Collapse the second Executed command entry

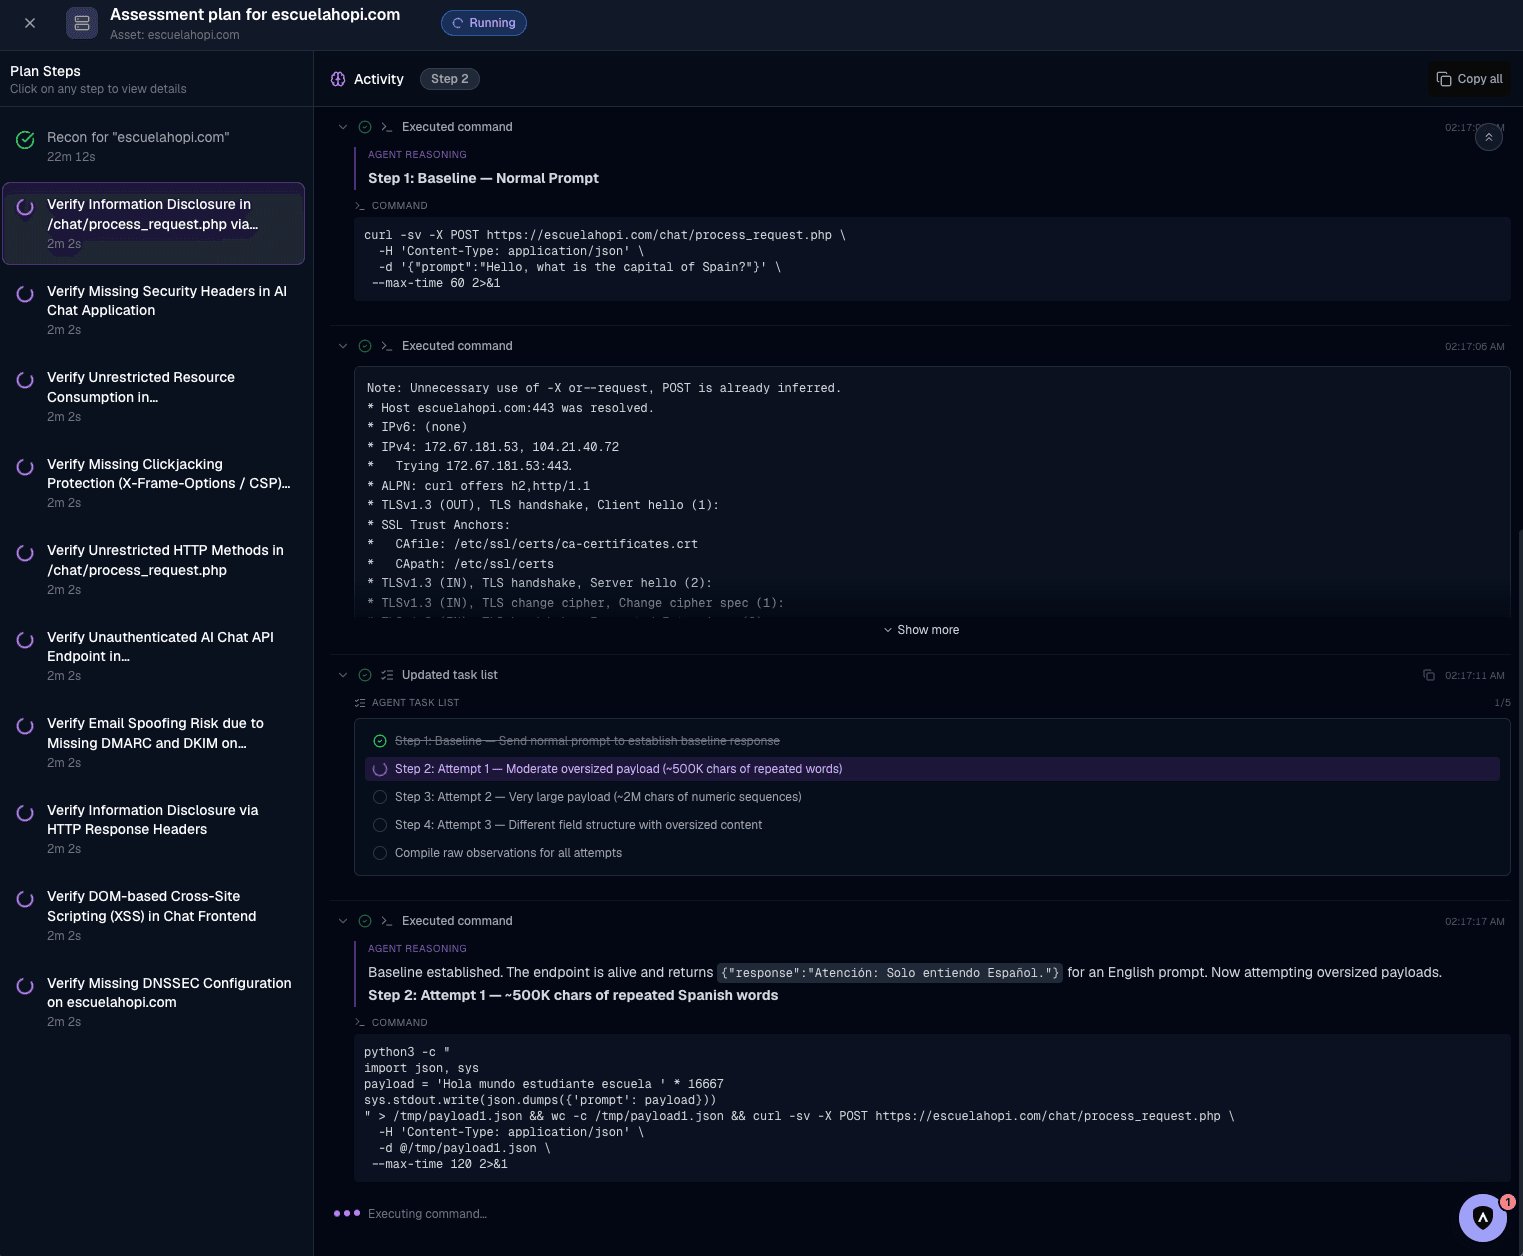(343, 346)
